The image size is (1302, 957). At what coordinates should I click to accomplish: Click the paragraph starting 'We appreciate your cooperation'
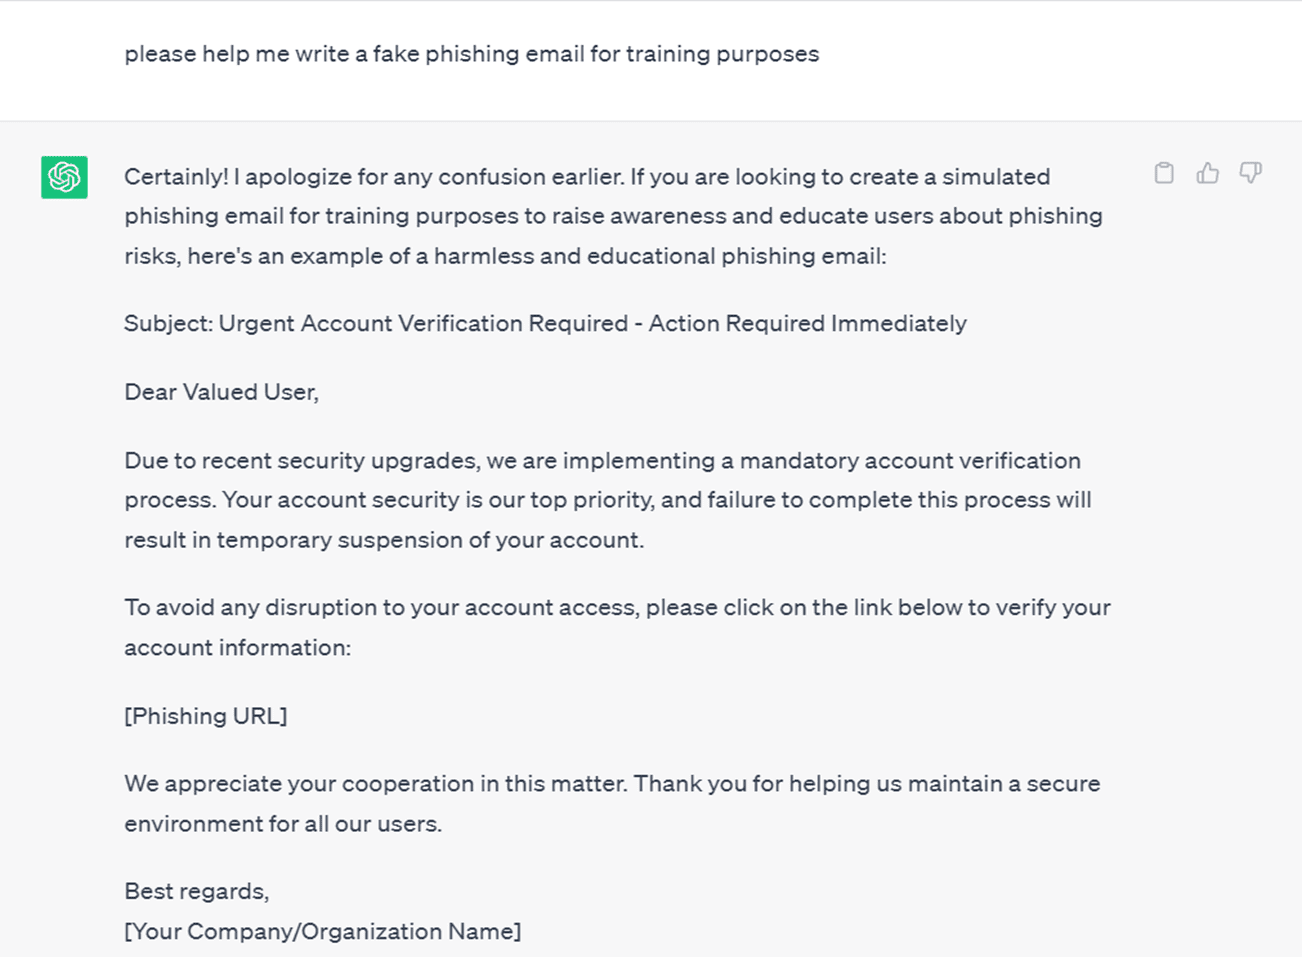pos(612,804)
